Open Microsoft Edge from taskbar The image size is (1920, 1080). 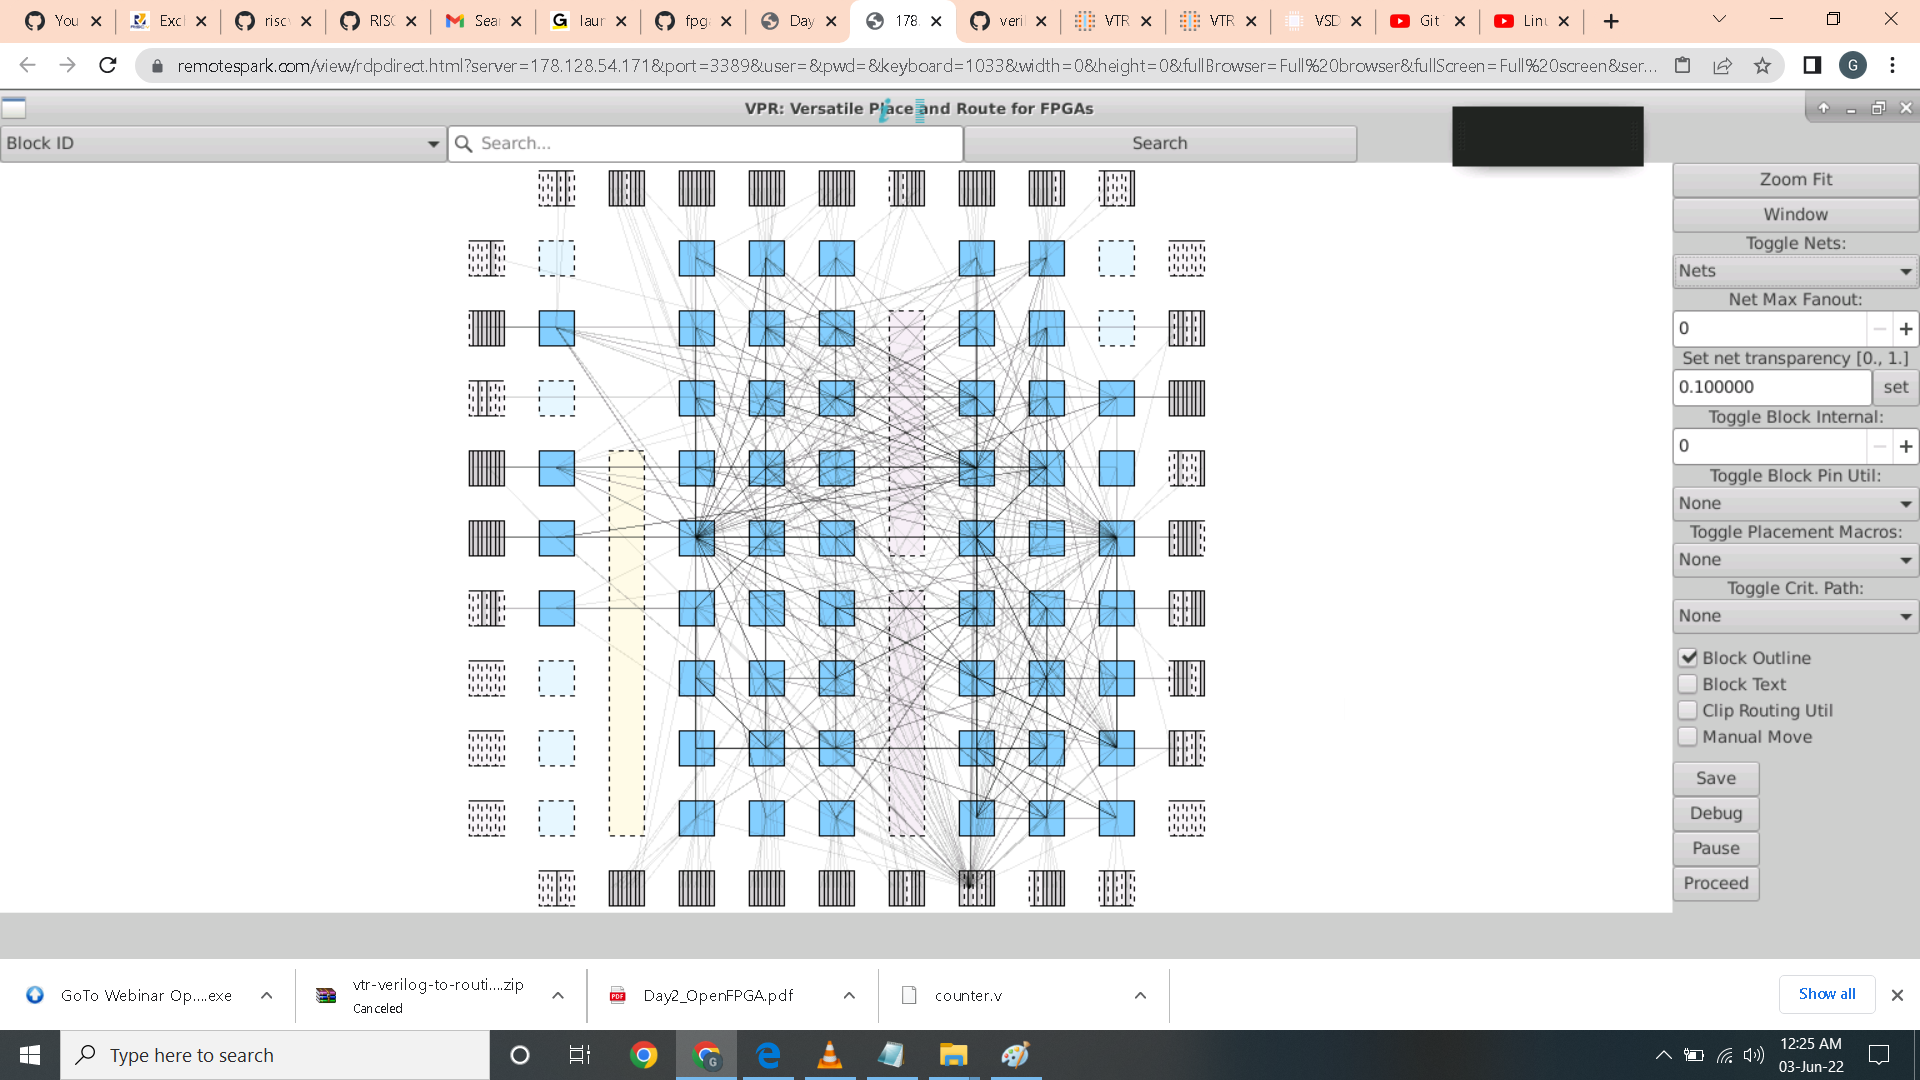tap(768, 1055)
